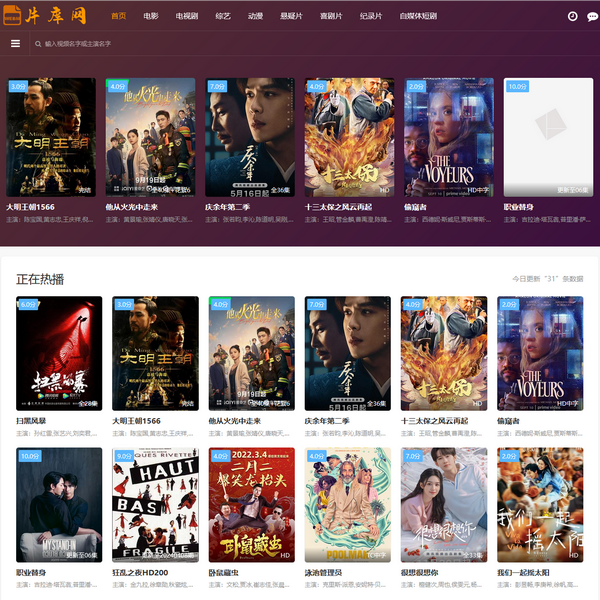
Task: Click the 10.0分 badge on the 职业替身 banner poster
Action: [x=516, y=86]
